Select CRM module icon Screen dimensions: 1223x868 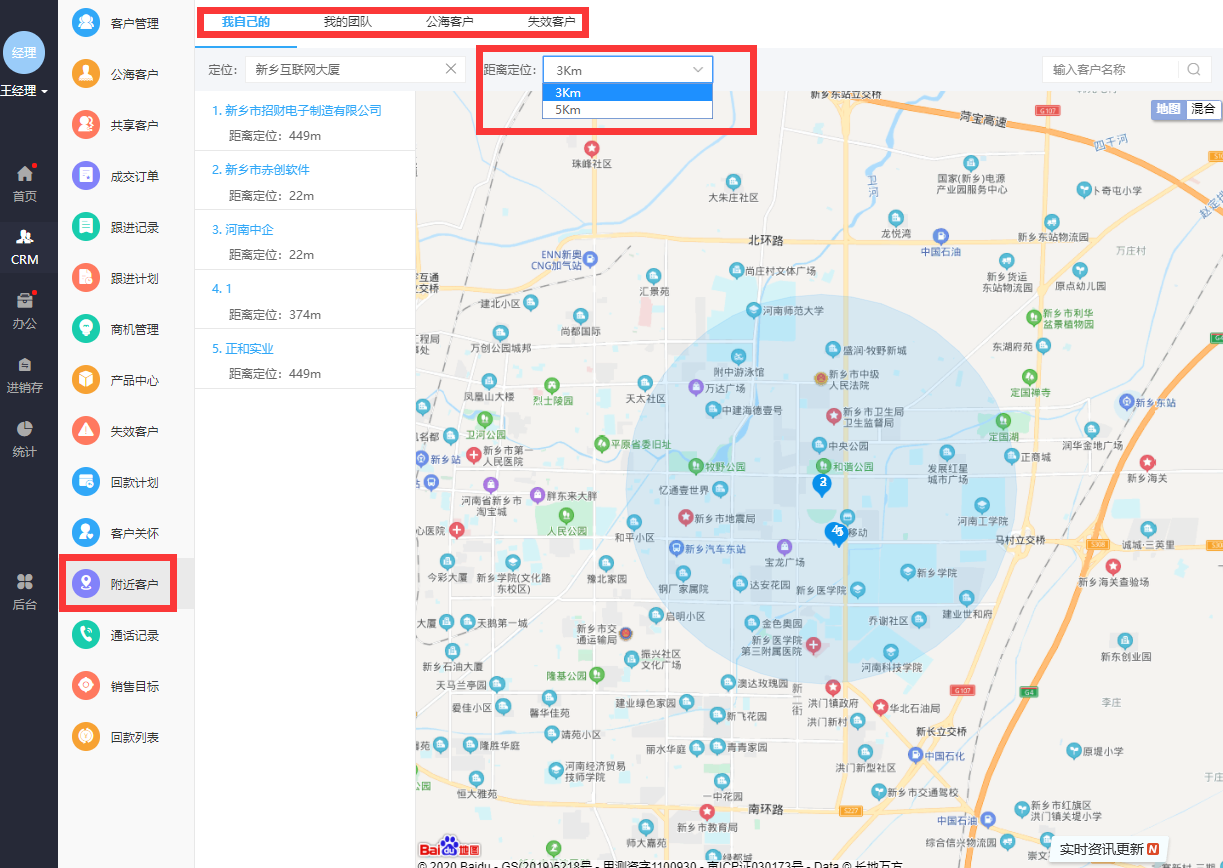(25, 237)
